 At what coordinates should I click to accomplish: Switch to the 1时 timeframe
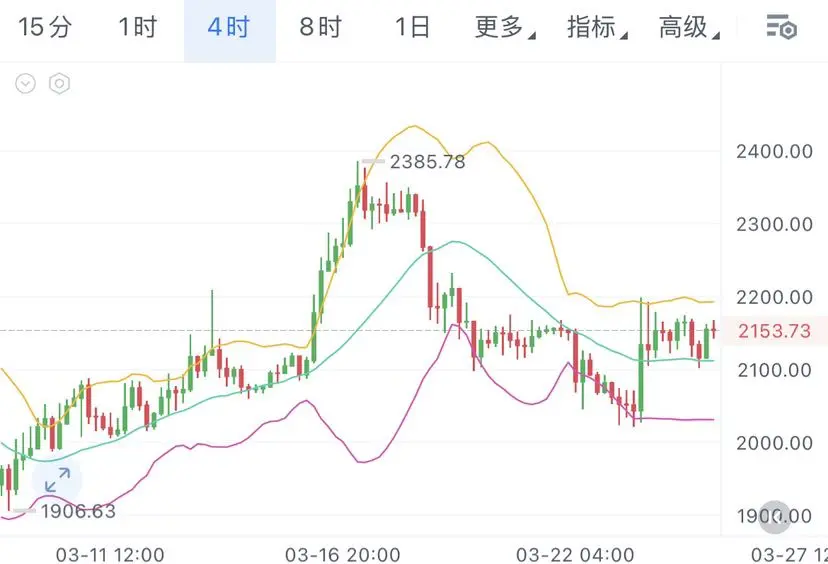(x=138, y=27)
